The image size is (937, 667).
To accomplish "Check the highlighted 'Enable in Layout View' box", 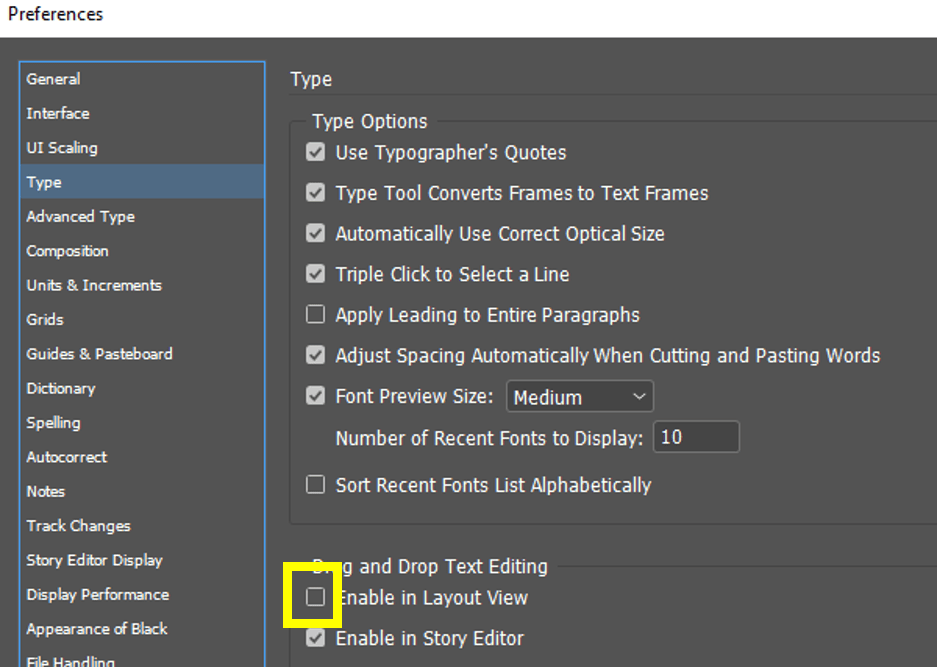I will pos(315,596).
